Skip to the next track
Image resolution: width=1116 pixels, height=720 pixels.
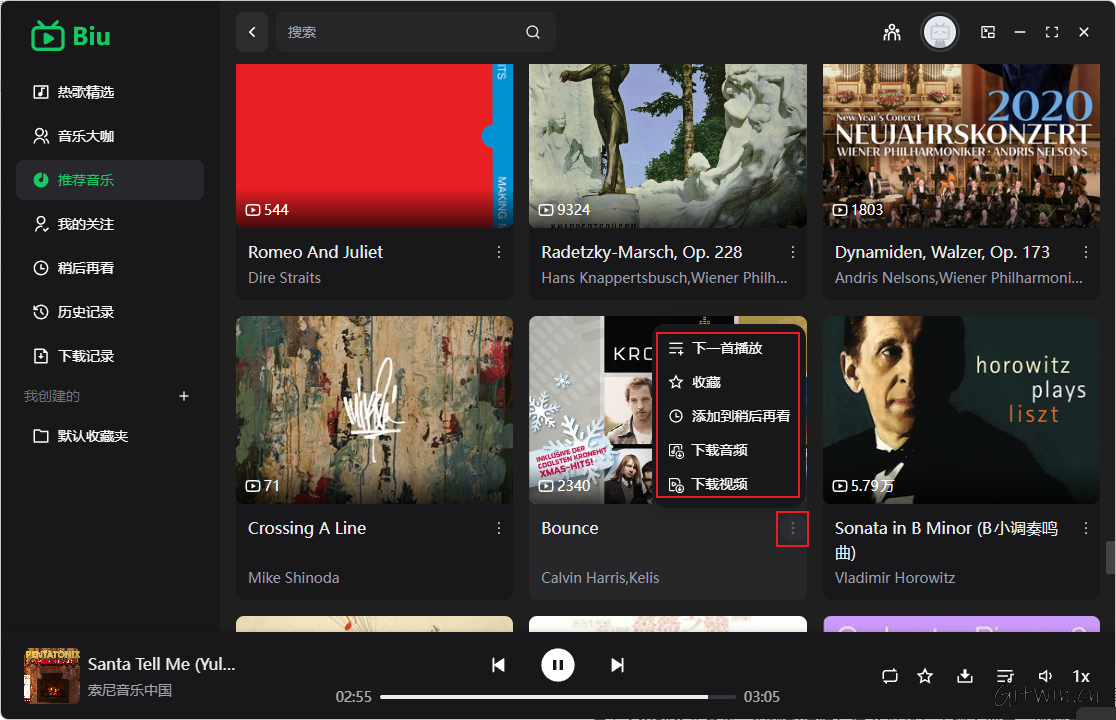618,665
